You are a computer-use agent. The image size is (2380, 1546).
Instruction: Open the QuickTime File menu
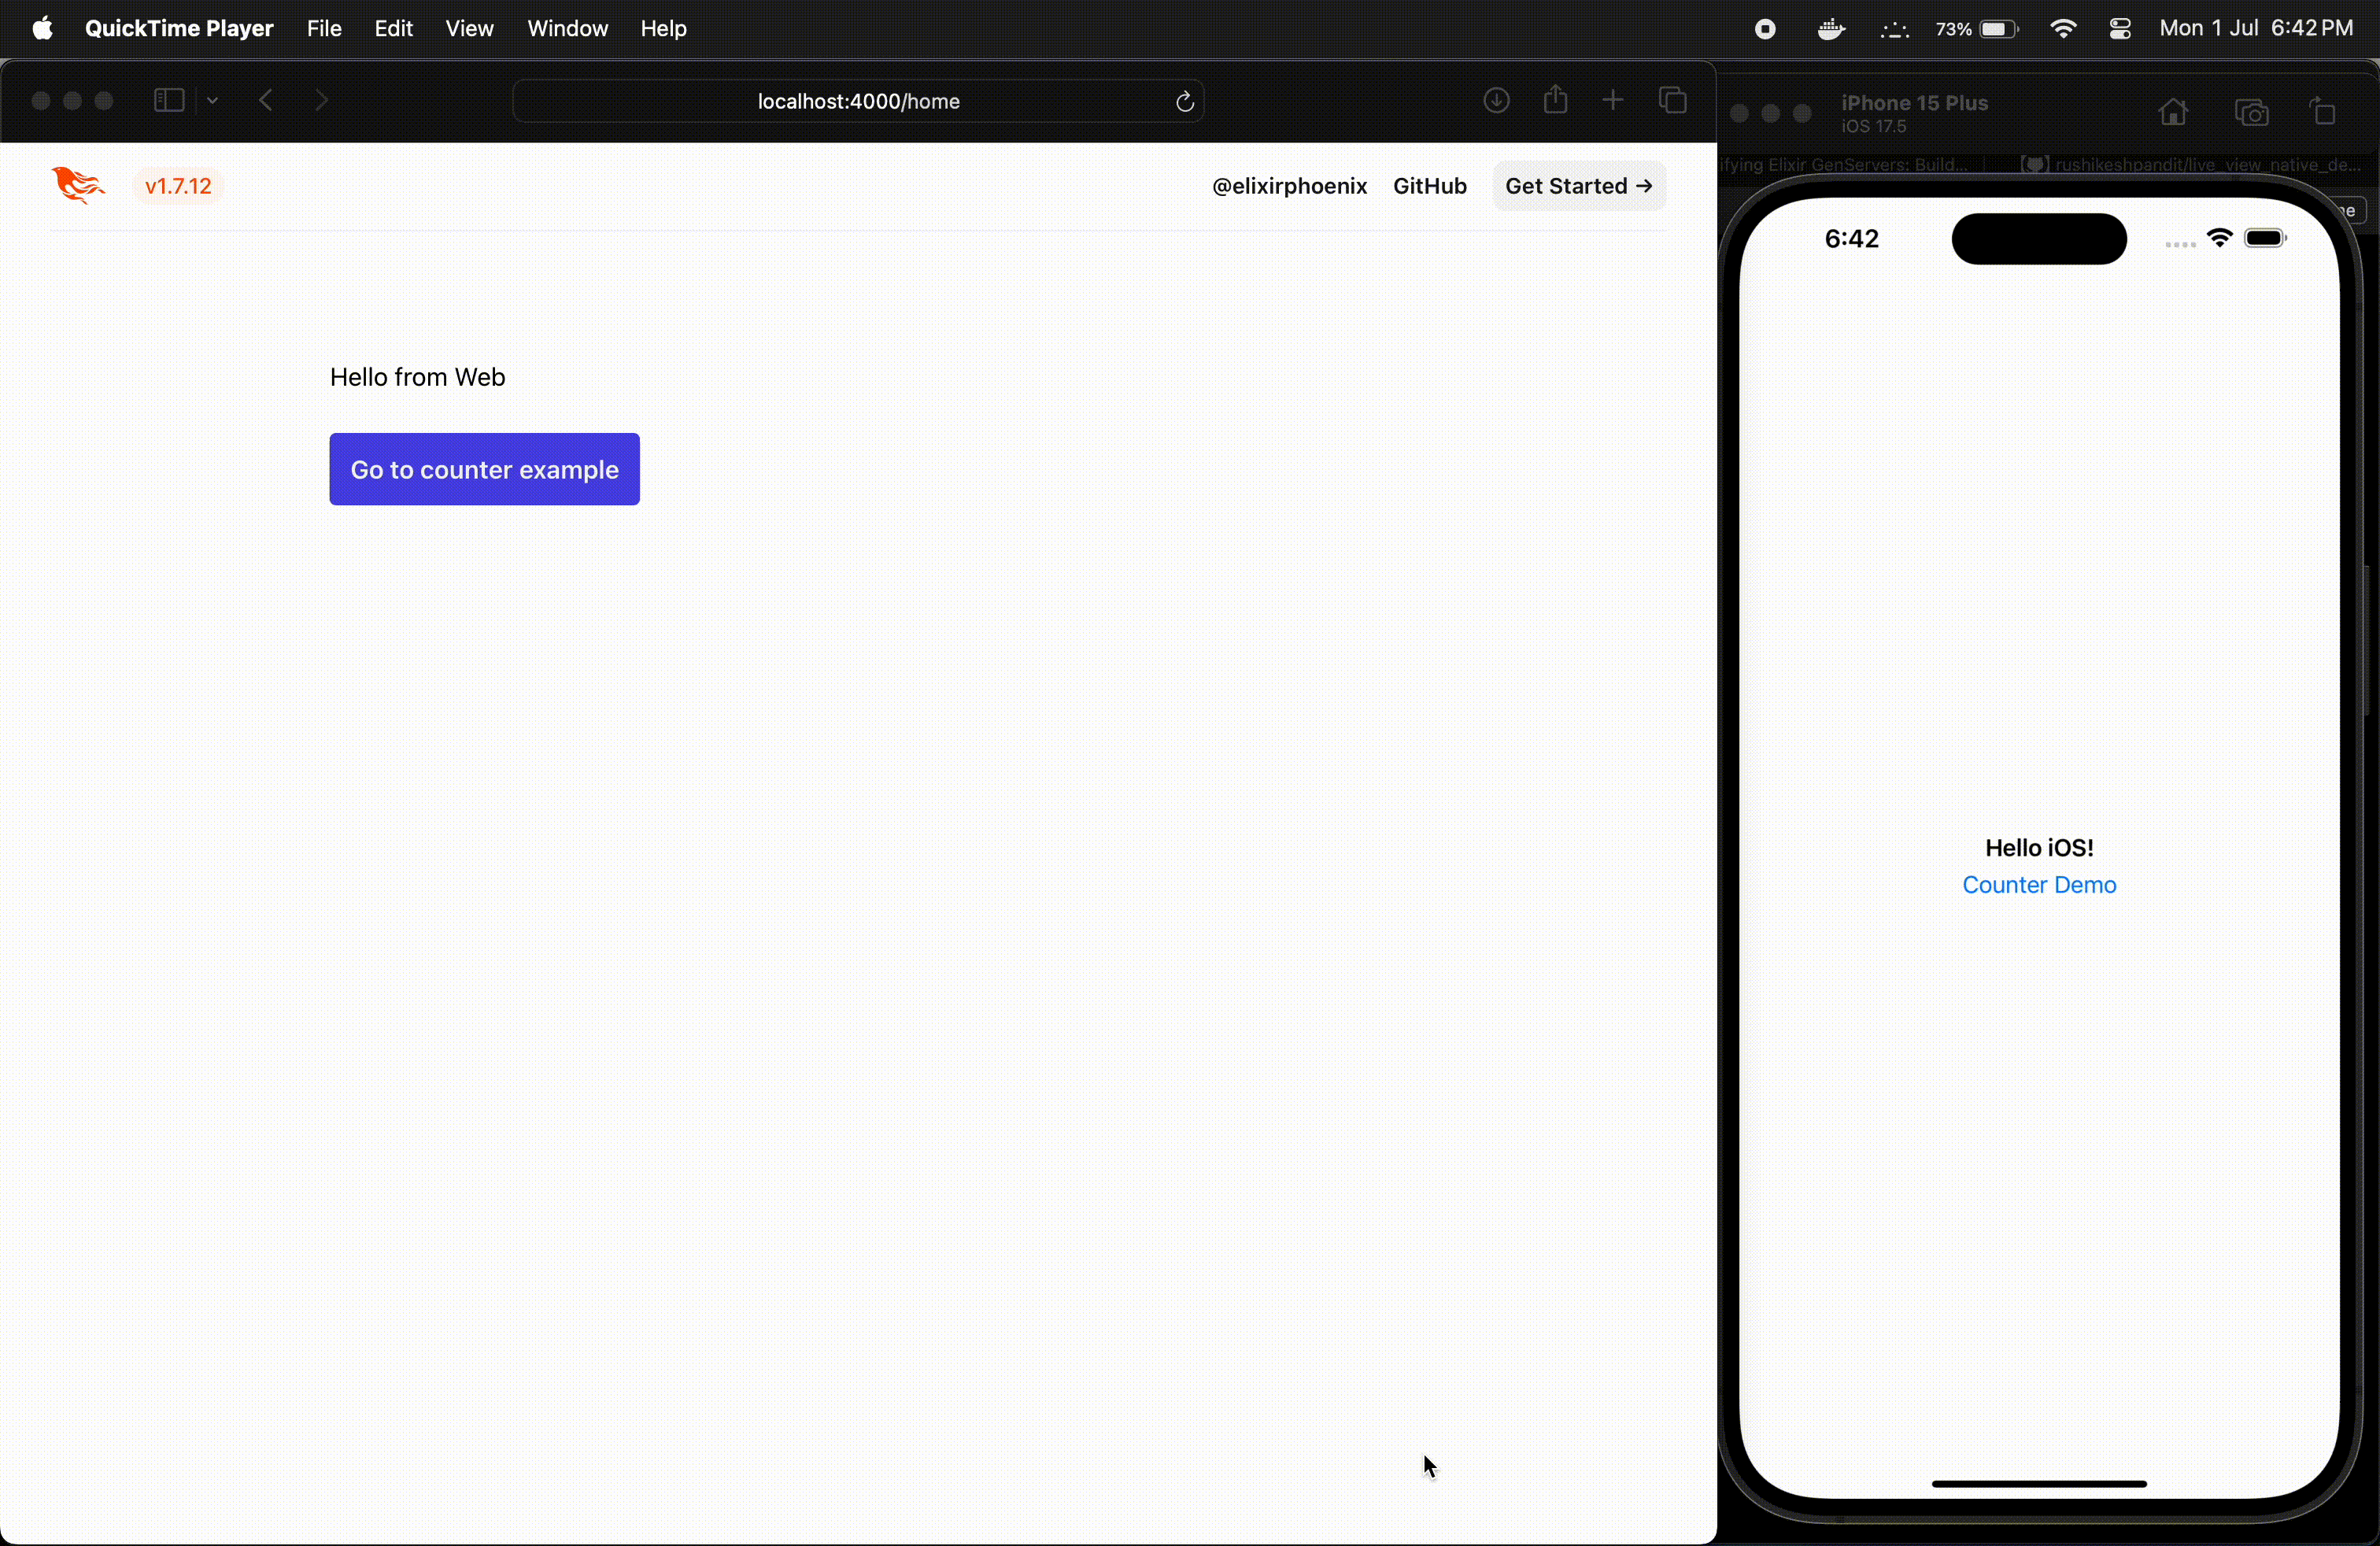(324, 28)
